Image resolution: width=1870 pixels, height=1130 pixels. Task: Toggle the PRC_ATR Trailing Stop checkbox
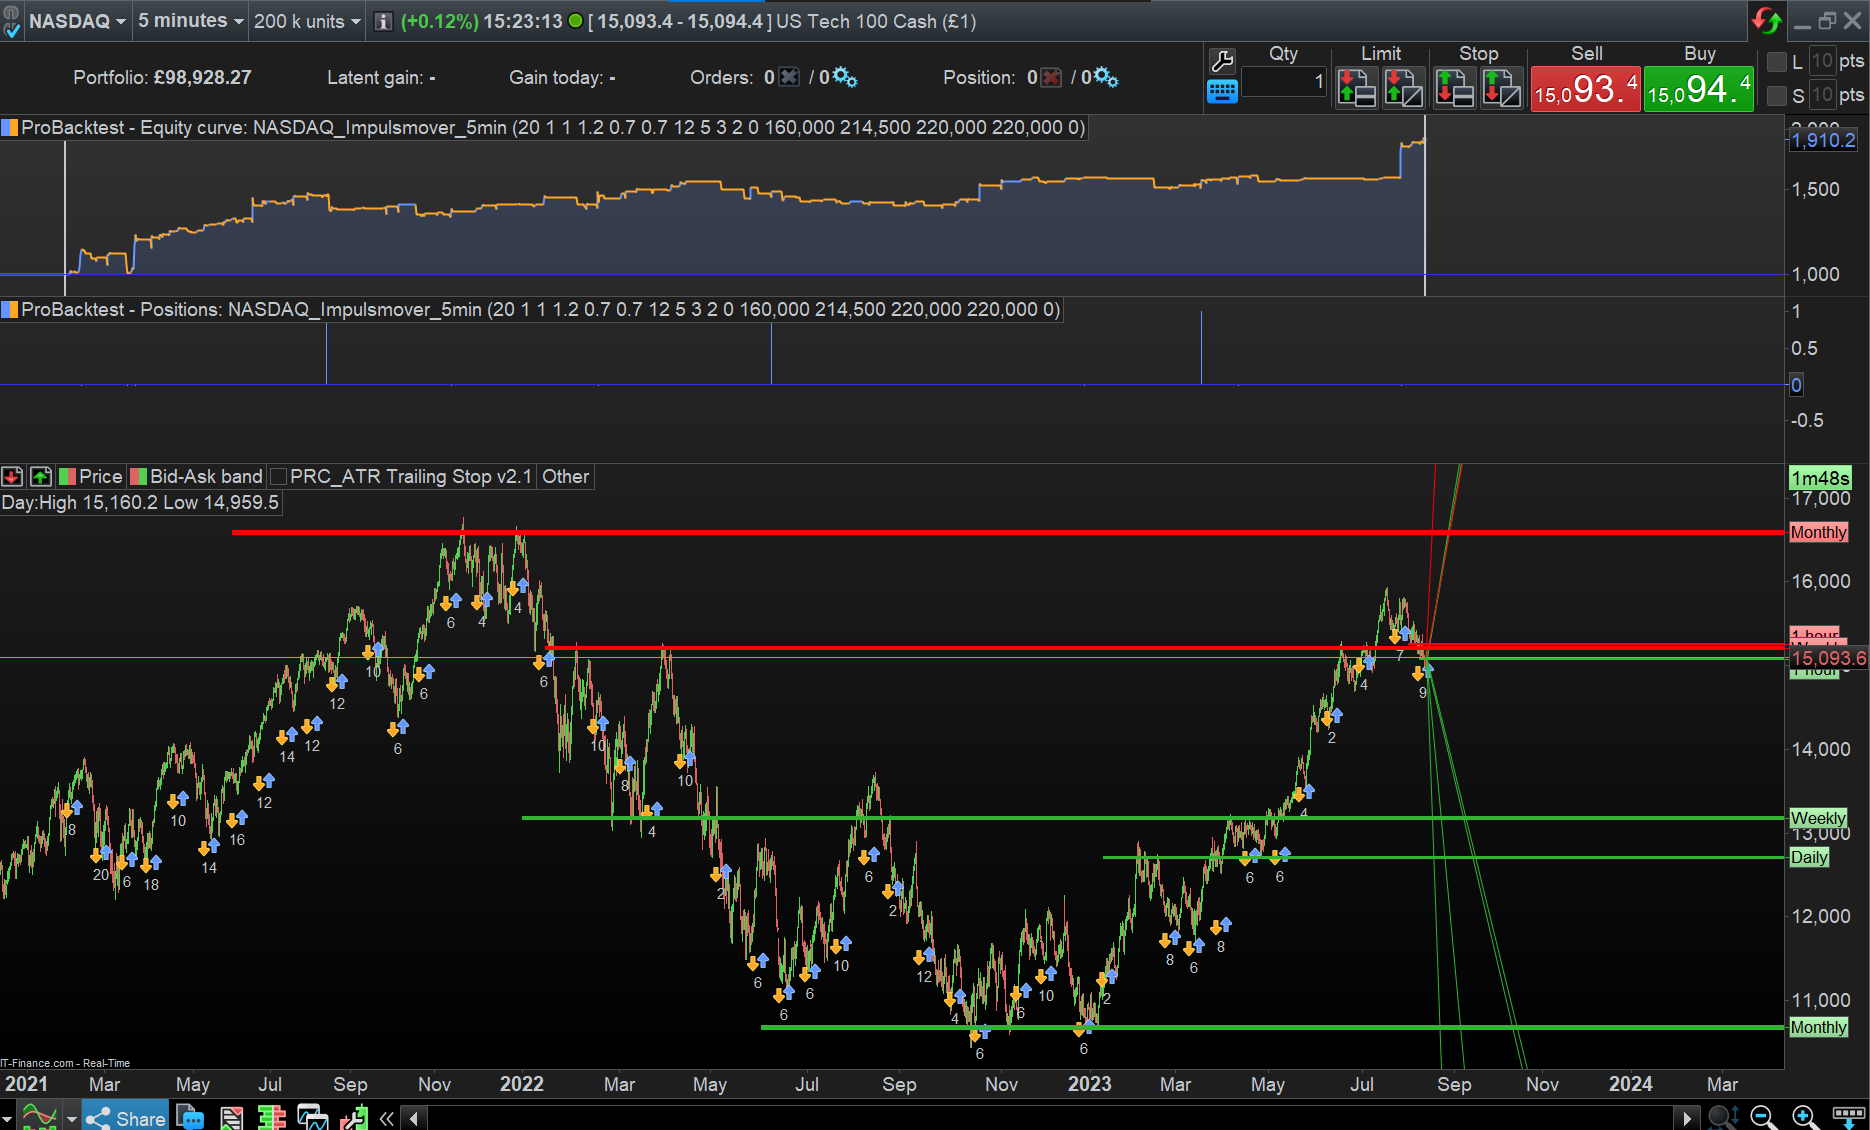[279, 477]
